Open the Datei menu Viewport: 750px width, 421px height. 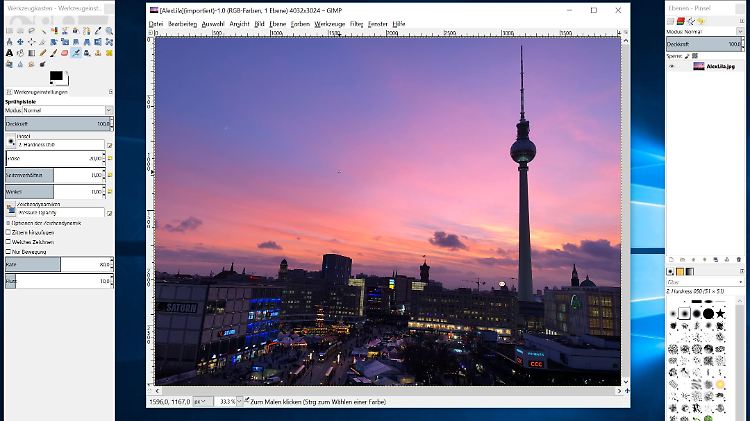coord(156,23)
